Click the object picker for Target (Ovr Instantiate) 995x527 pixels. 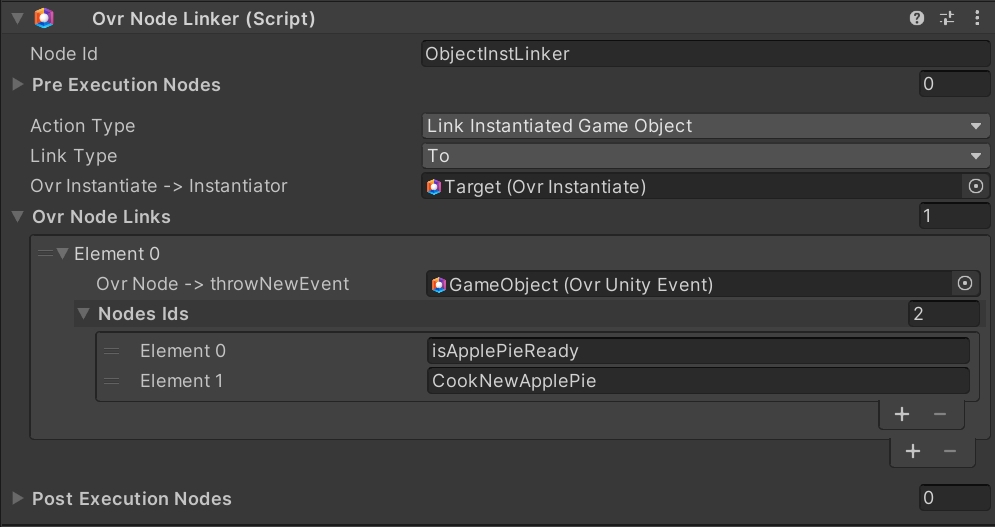pos(976,186)
